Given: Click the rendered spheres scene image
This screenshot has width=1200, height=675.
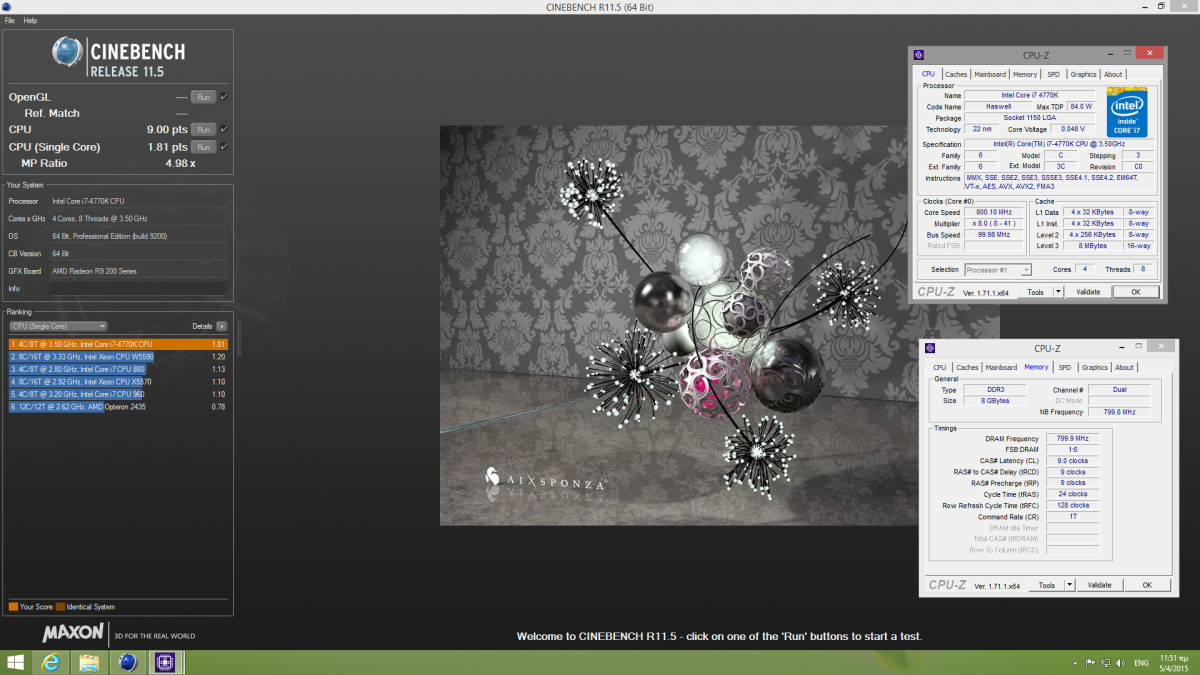Looking at the screenshot, I should coord(719,325).
